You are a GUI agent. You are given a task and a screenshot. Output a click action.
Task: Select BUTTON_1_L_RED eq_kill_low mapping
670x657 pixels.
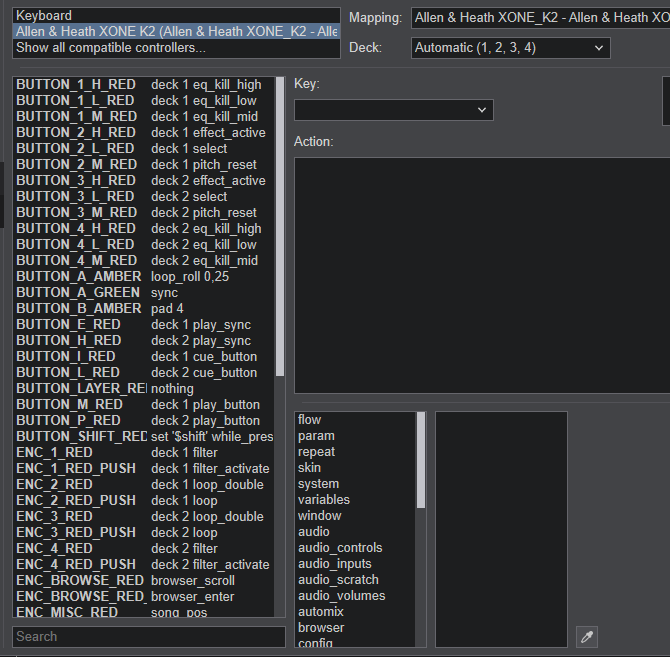tap(144, 101)
